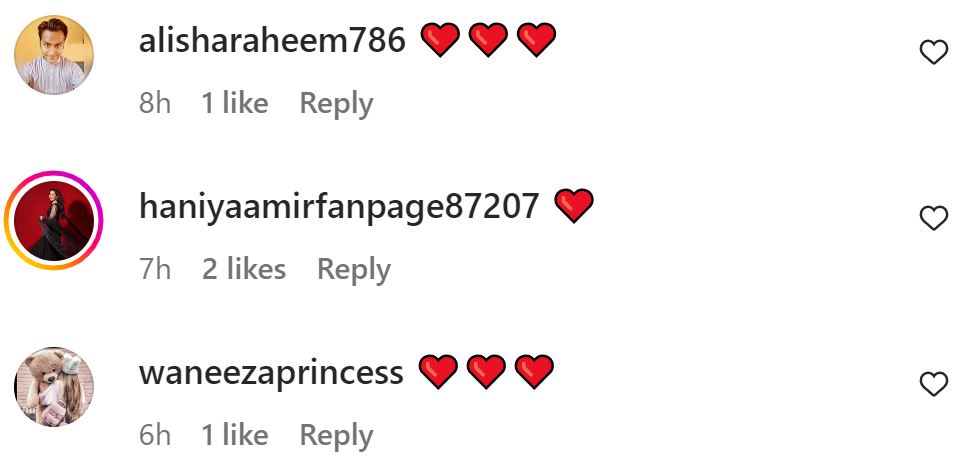Reply to alisharaheem786's comment

pos(336,104)
